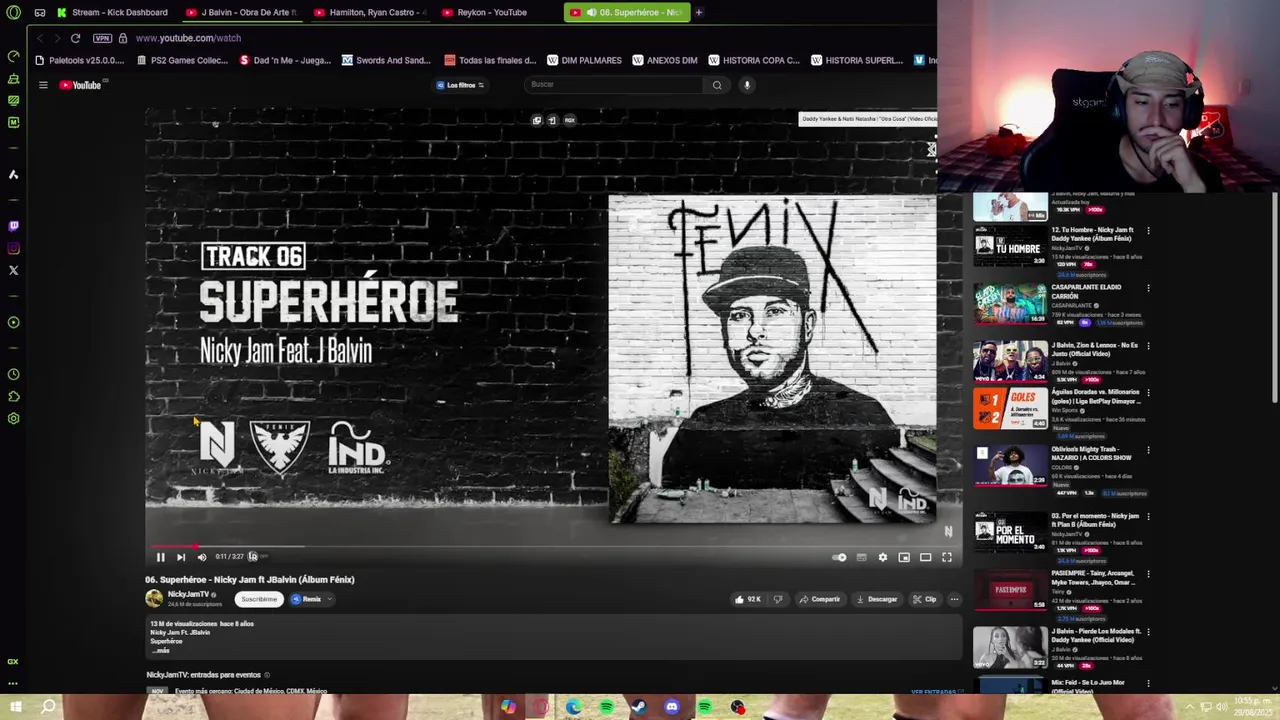This screenshot has height=720, width=1280.
Task: Play the 12. Tu Hombre suggested video
Action: (x=1010, y=247)
